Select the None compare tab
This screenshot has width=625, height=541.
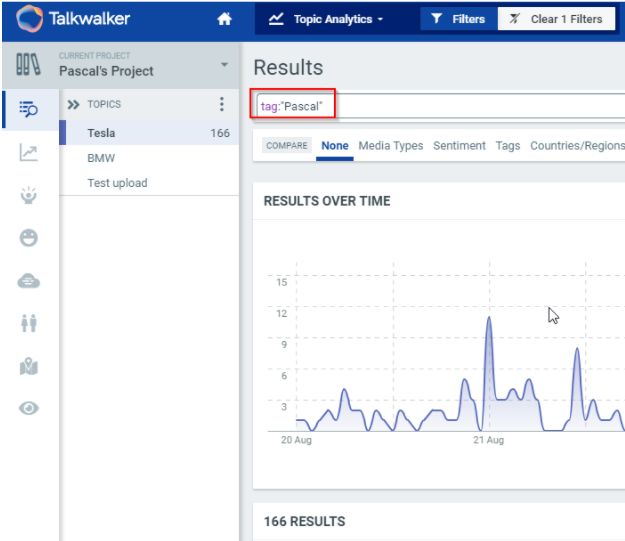(335, 146)
